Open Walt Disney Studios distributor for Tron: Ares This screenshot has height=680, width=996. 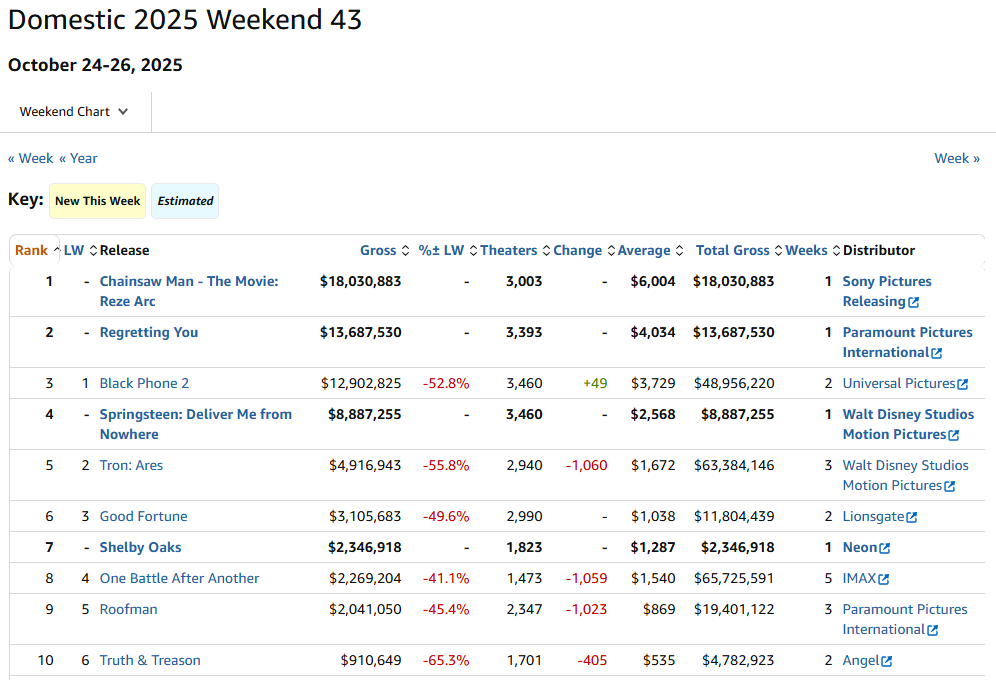(x=905, y=466)
